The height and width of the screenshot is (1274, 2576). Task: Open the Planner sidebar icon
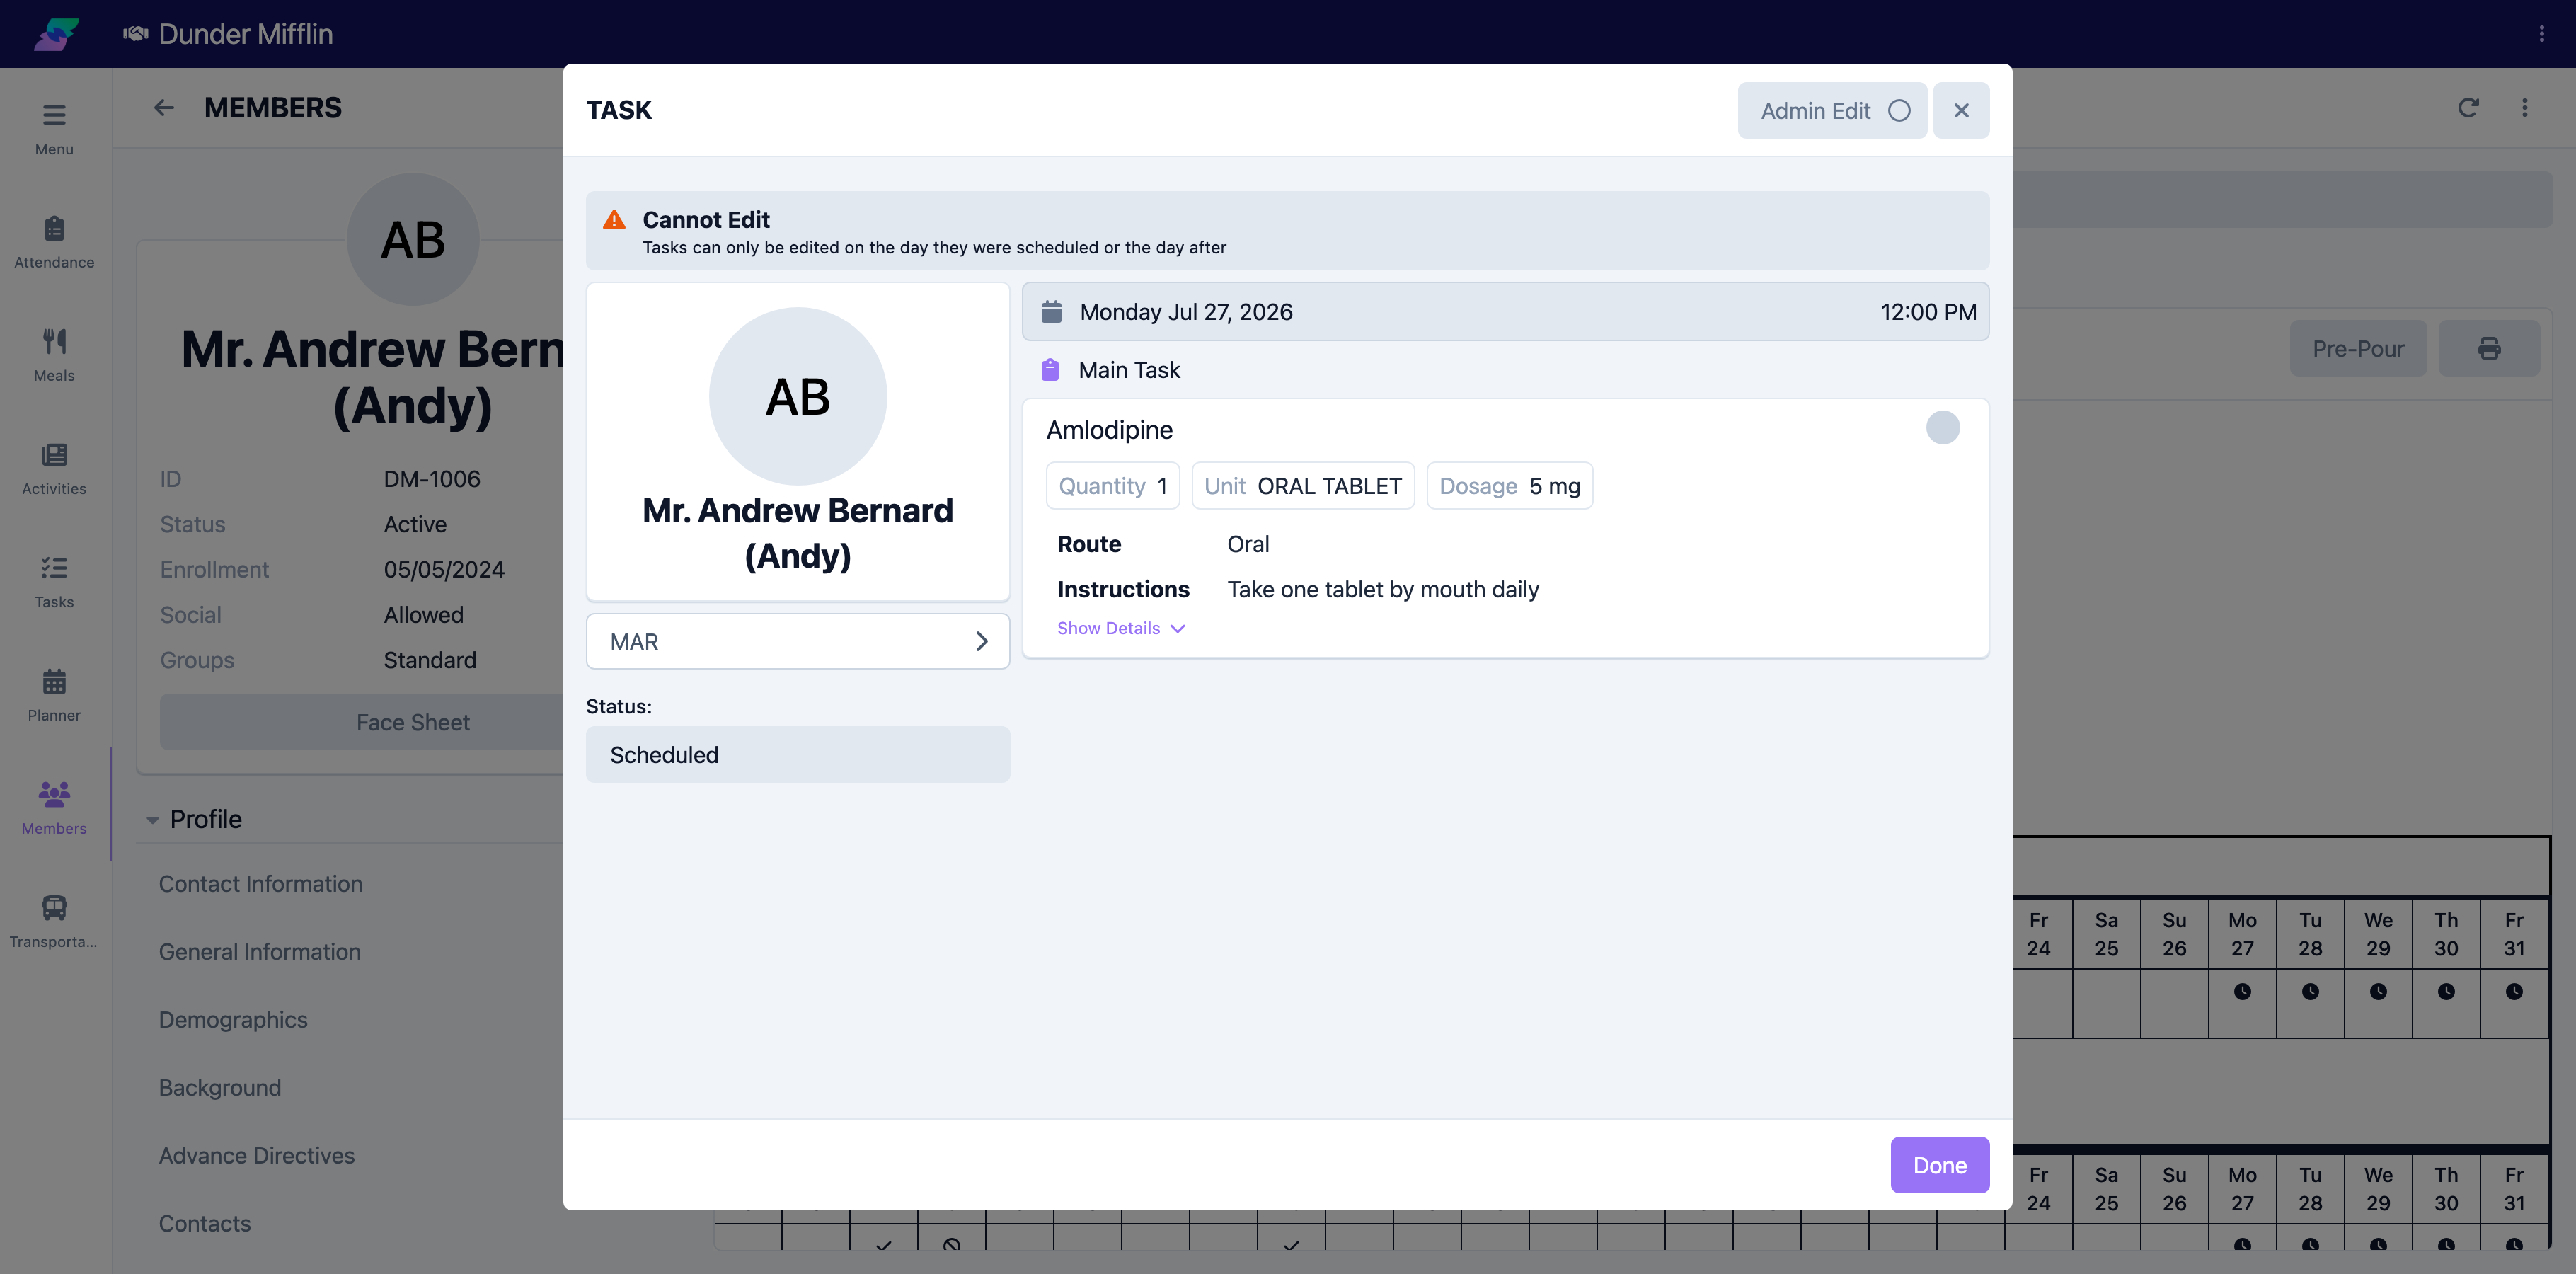54,682
